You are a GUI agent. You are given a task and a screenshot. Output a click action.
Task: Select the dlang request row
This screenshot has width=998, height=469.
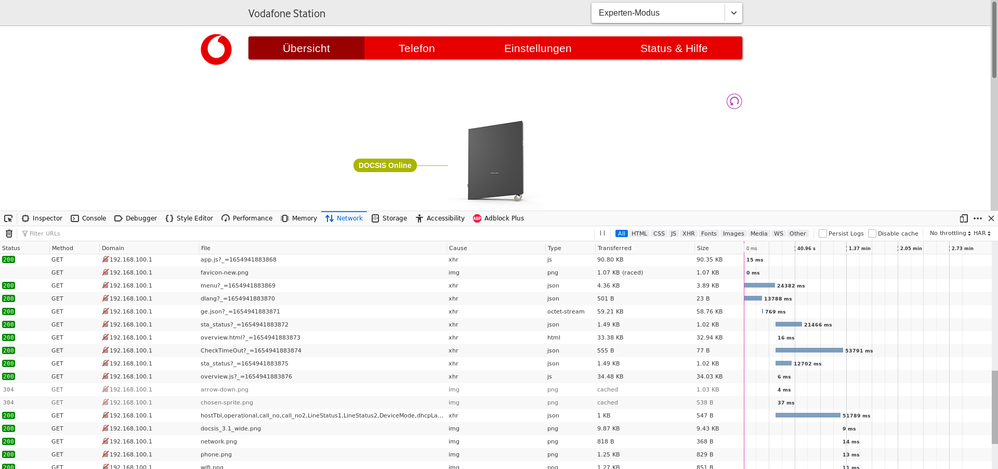pos(495,298)
